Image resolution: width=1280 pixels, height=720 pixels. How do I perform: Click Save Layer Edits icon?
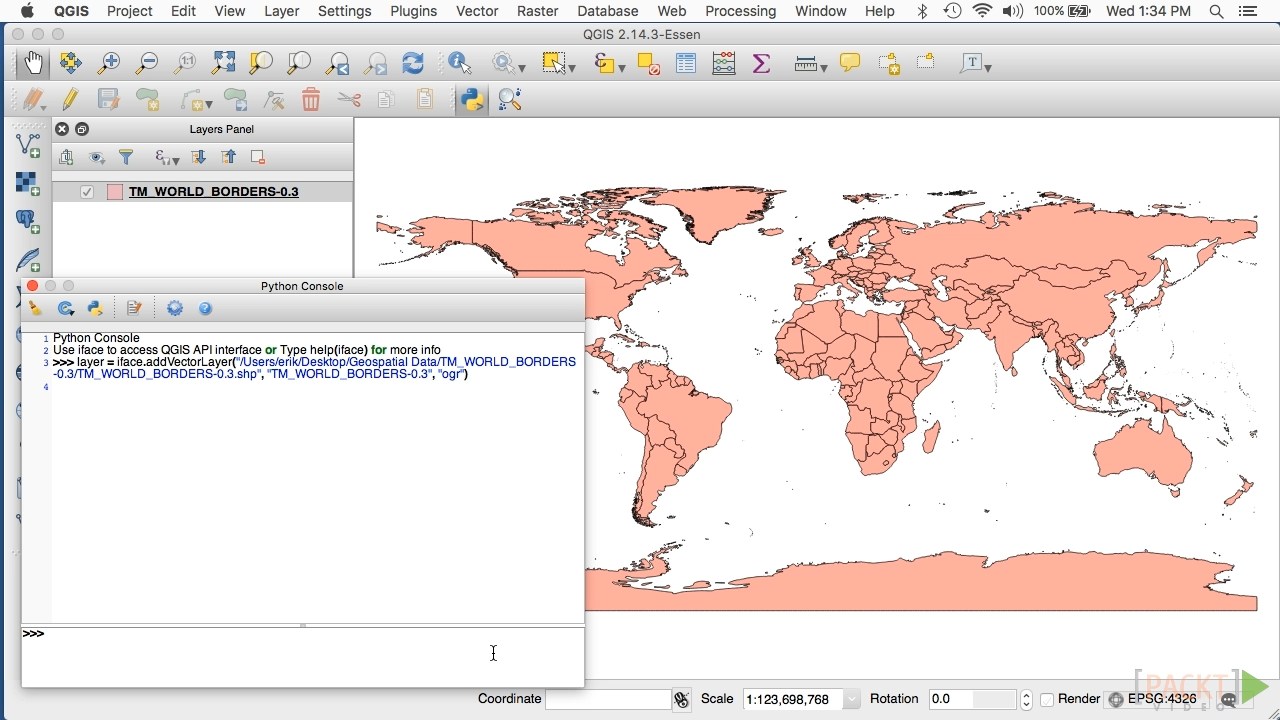tap(108, 99)
